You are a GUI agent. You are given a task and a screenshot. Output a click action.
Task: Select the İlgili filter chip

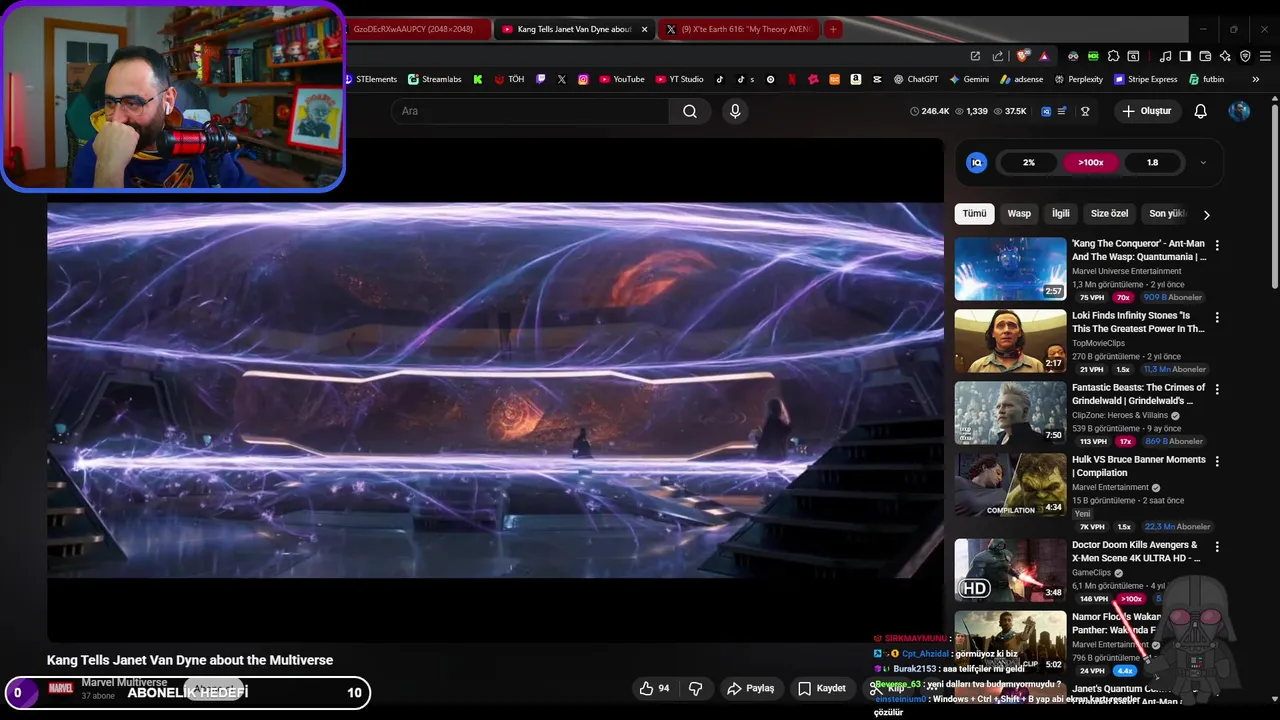click(1060, 213)
